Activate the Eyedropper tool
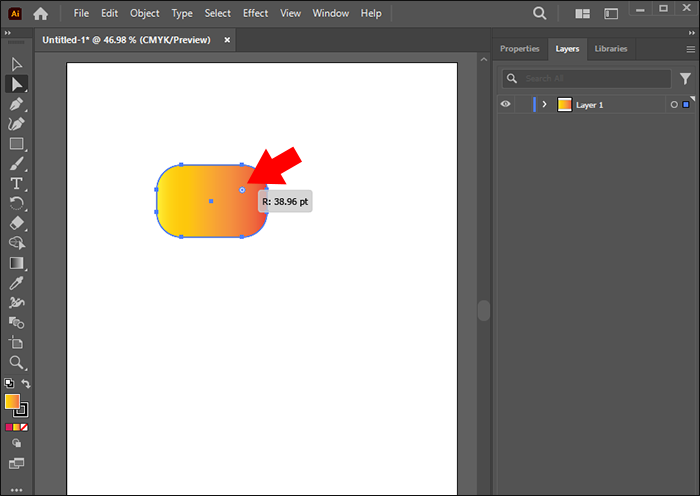 point(17,283)
